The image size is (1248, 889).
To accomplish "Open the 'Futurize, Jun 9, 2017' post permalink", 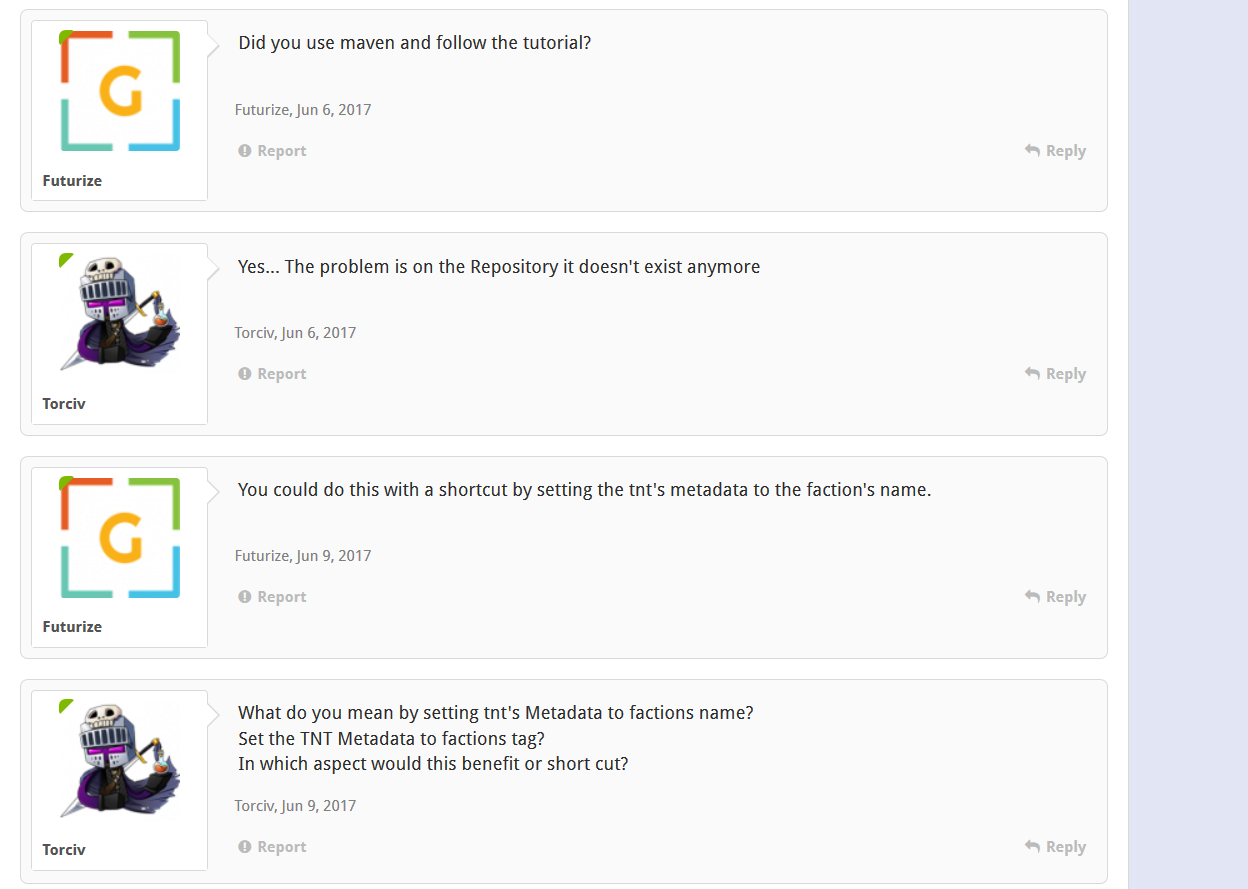I will coord(303,556).
